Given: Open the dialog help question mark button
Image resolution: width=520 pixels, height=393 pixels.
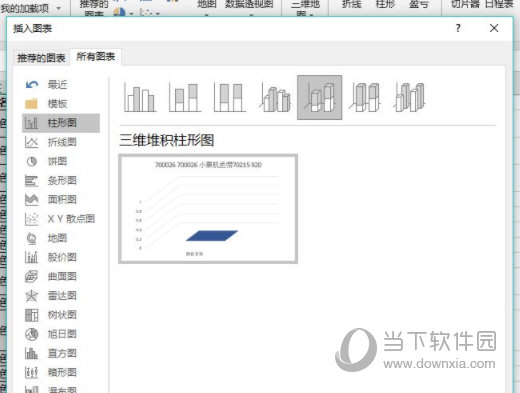Looking at the screenshot, I should click(x=458, y=28).
